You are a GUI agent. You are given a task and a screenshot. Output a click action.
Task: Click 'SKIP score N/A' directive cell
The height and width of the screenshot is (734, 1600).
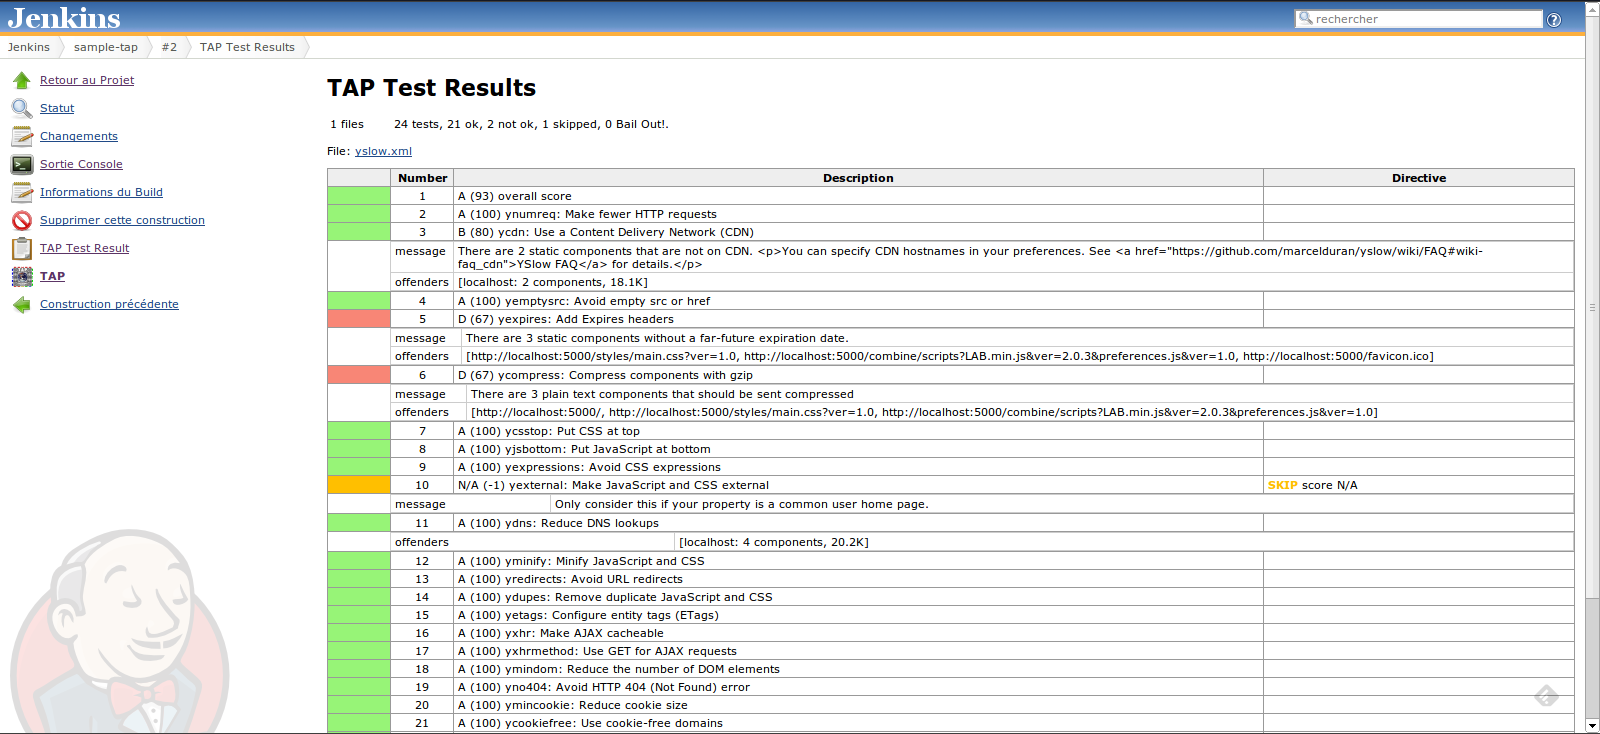click(1419, 485)
